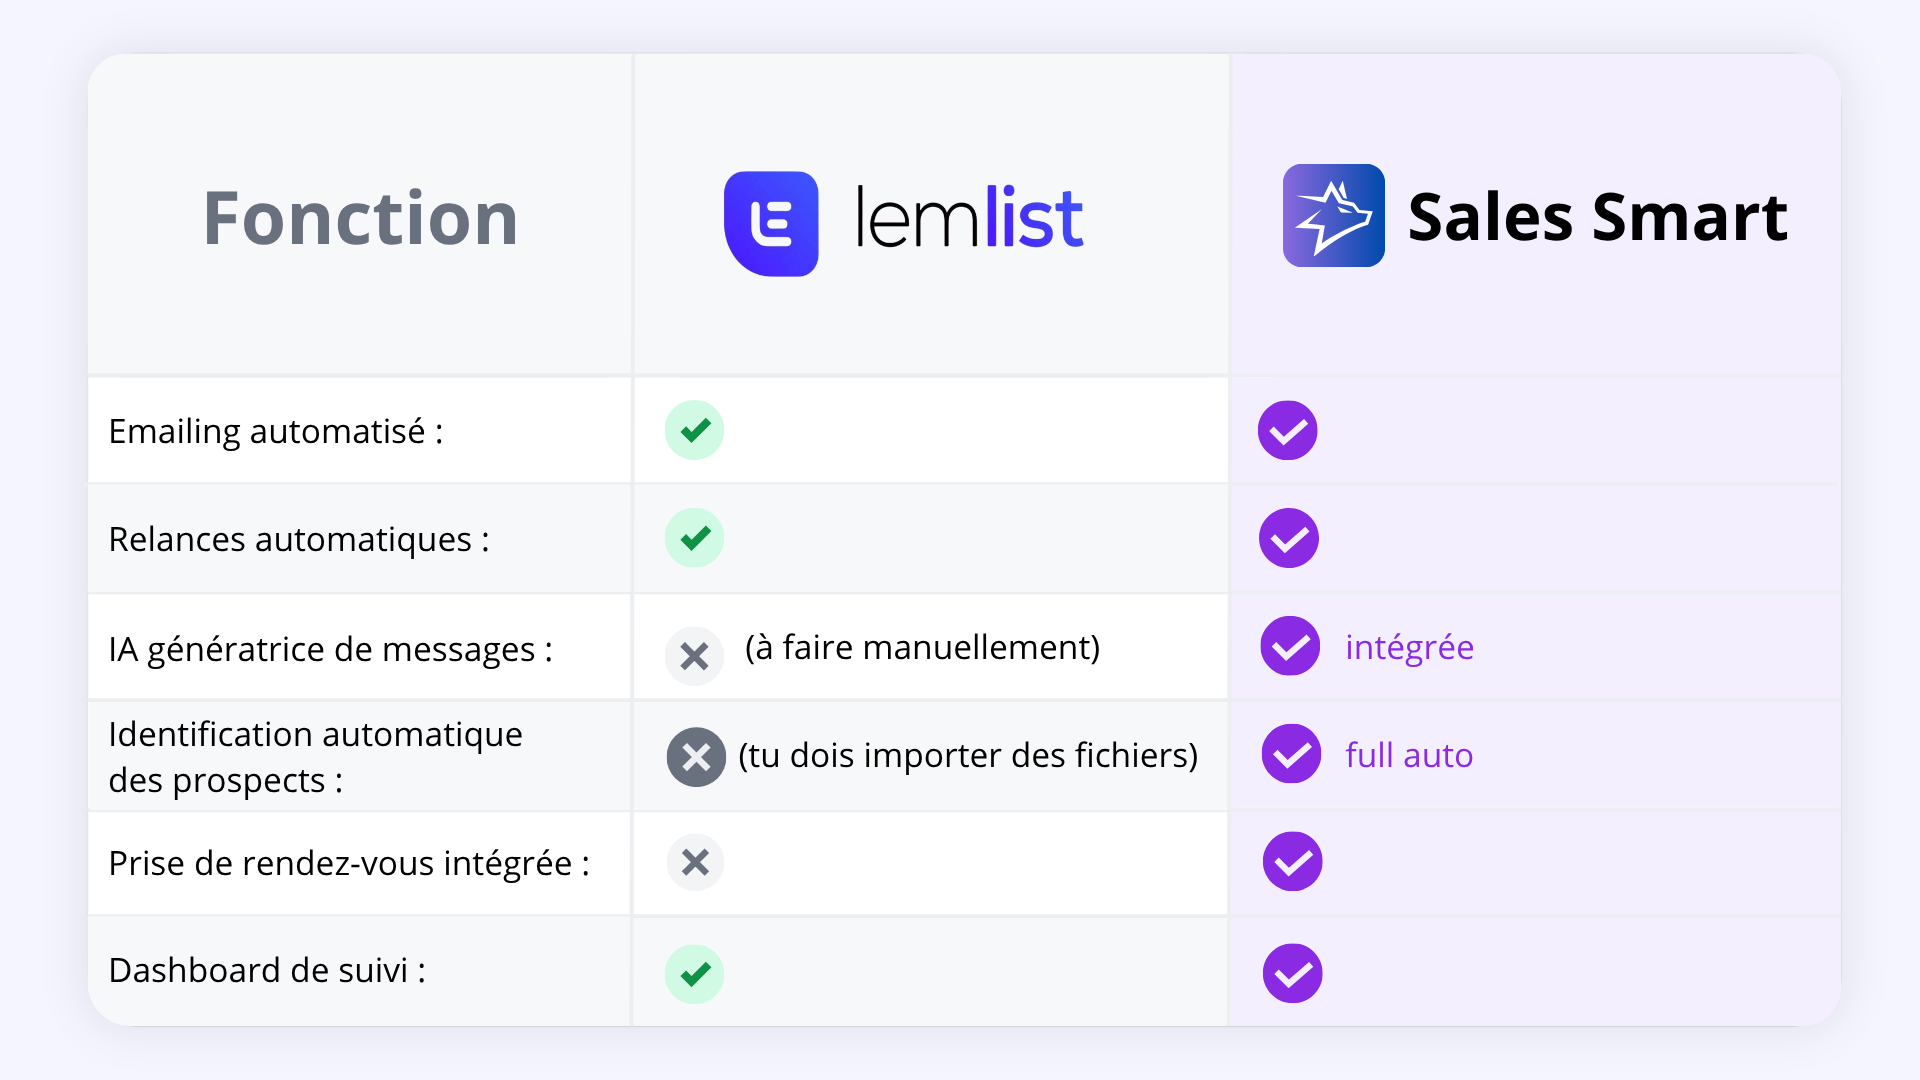The width and height of the screenshot is (1920, 1080).
Task: Click the Fonction column header
Action: [x=360, y=218]
